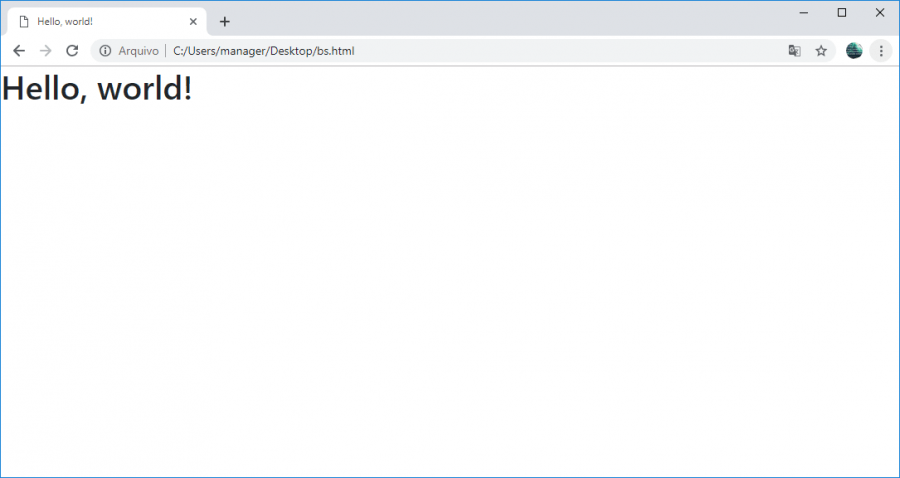Click the "Hello, world!" heading text
Screen dimensions: 900x478
click(x=98, y=89)
